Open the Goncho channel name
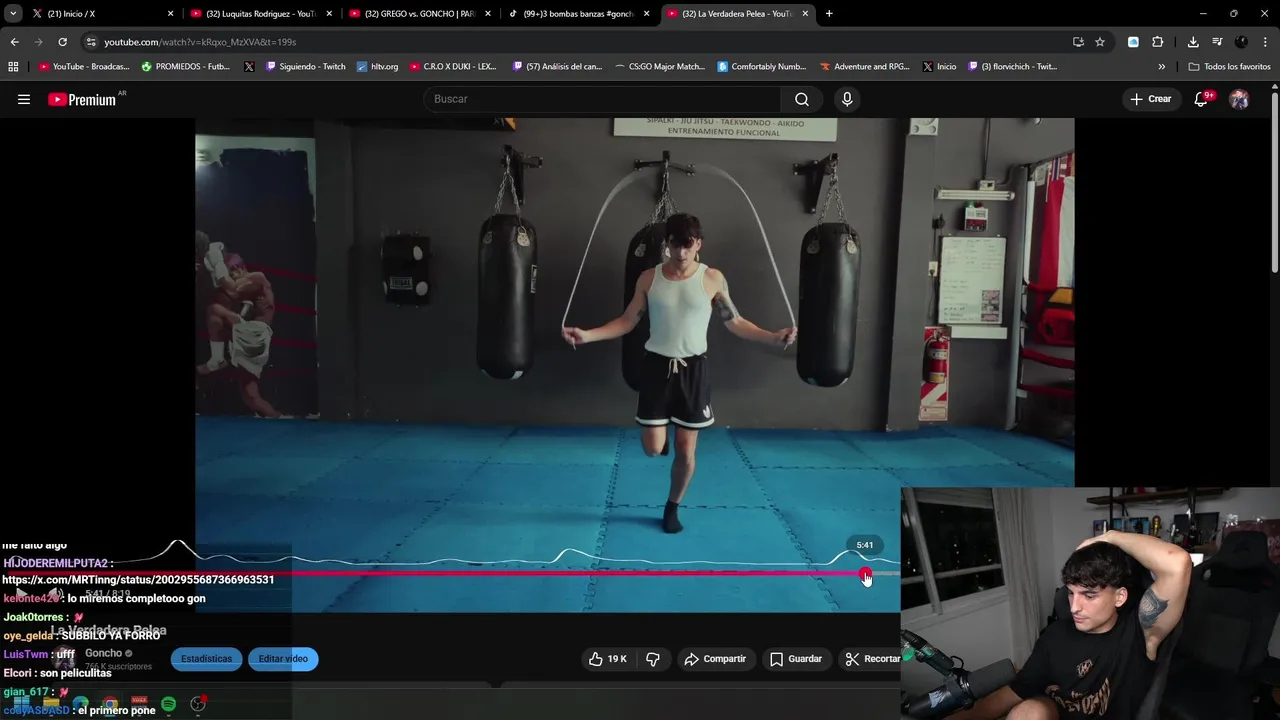The height and width of the screenshot is (720, 1280). [x=104, y=653]
